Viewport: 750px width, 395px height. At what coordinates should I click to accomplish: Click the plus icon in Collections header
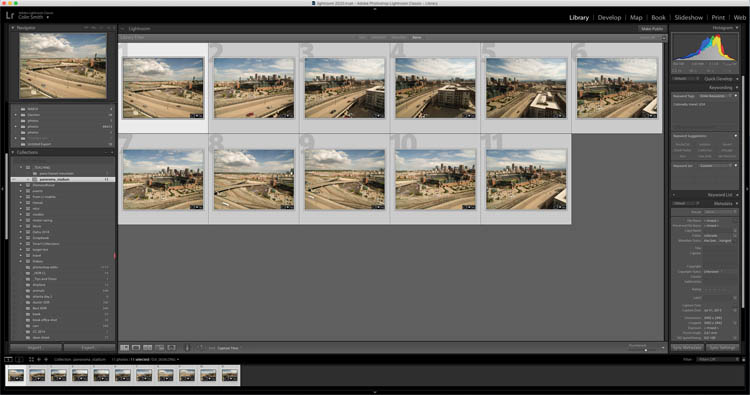112,152
